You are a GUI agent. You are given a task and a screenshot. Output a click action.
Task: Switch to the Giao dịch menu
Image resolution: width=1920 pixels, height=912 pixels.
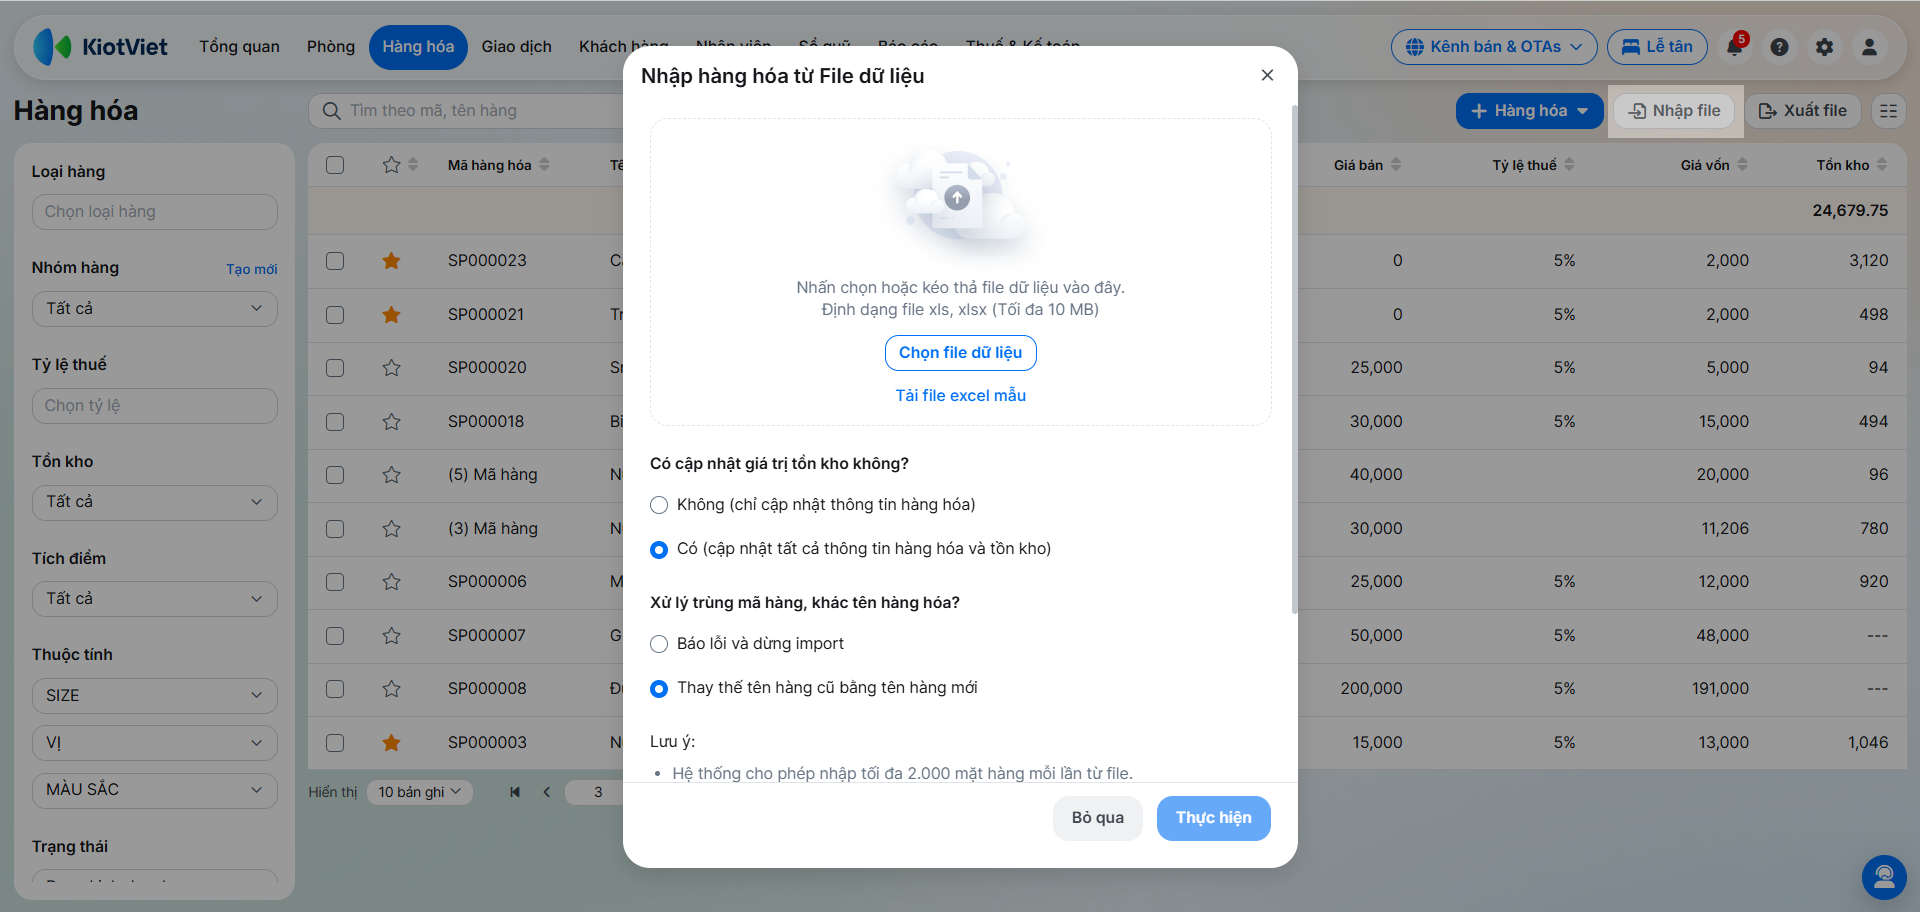tap(516, 47)
